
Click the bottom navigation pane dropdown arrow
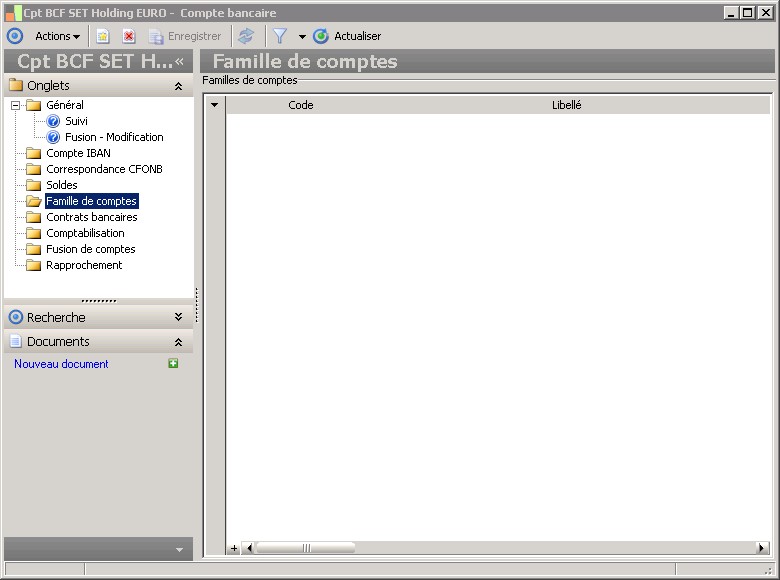(180, 550)
